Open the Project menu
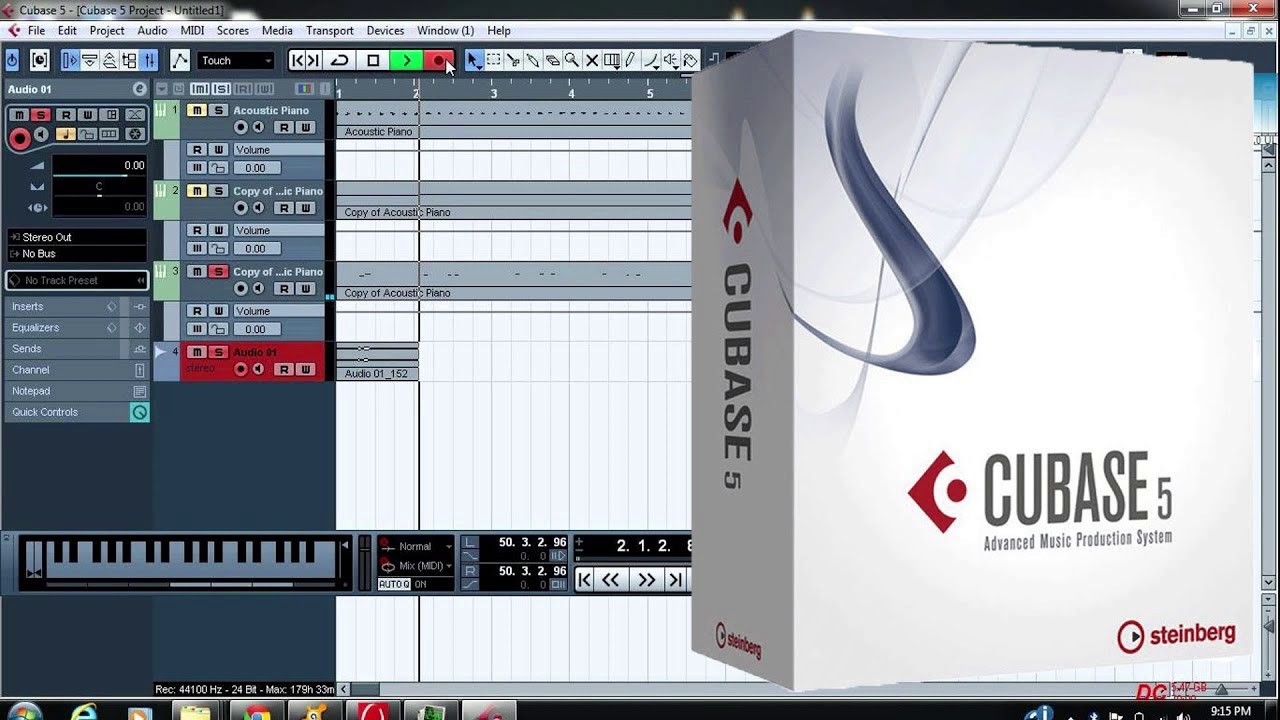This screenshot has height=720, width=1280. coord(107,31)
